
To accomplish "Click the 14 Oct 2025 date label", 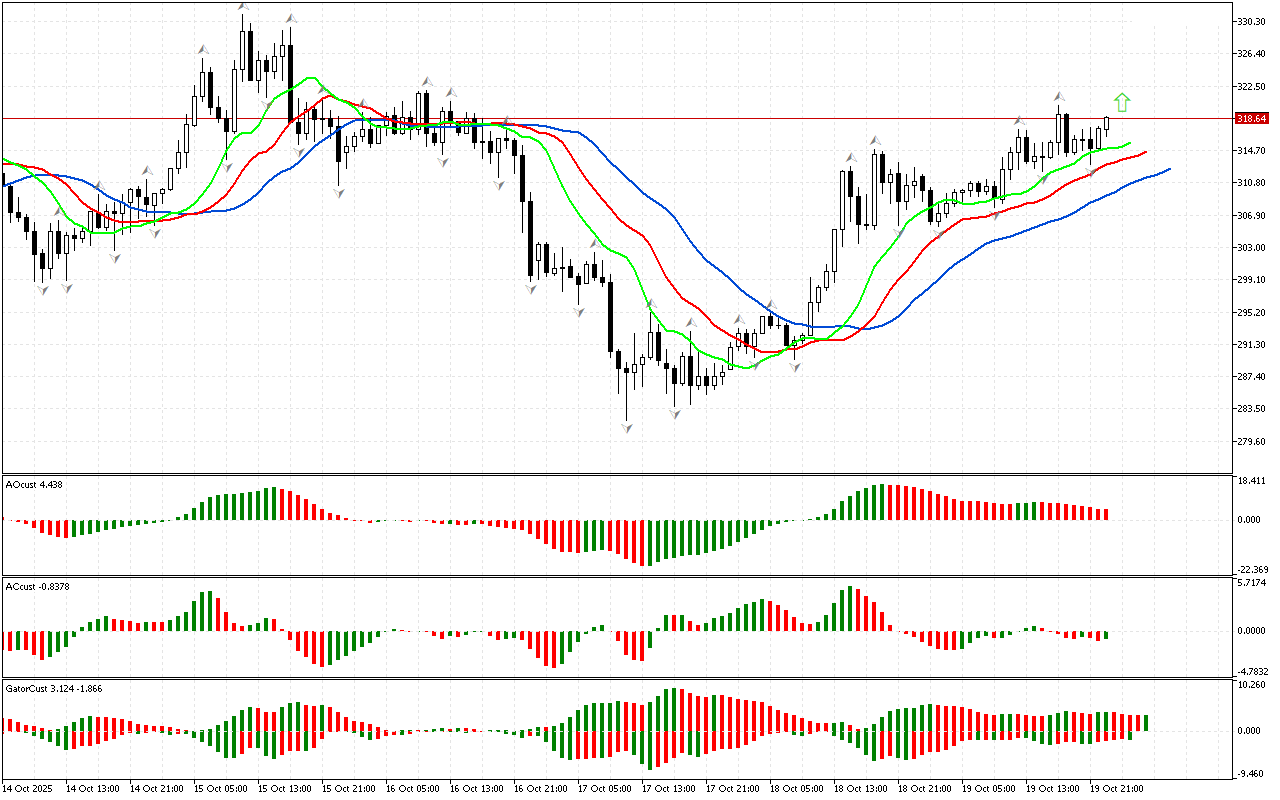I will [28, 789].
